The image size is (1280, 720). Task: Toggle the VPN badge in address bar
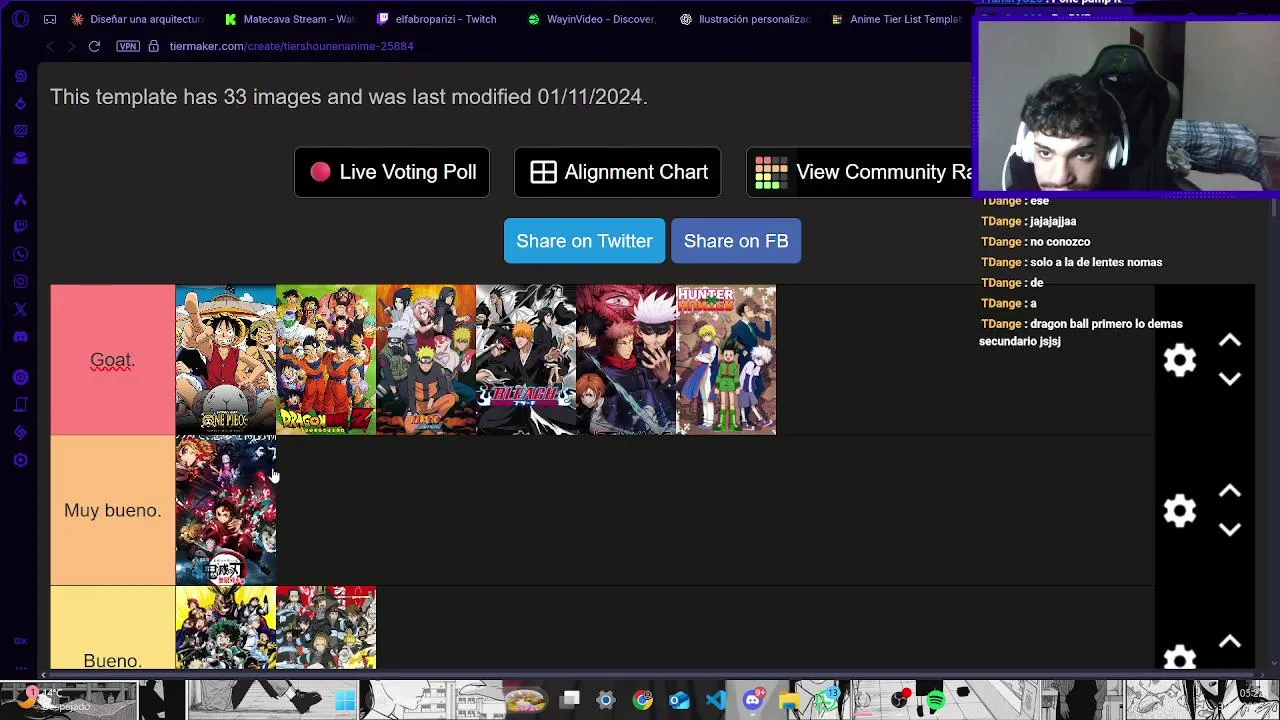pyautogui.click(x=127, y=46)
